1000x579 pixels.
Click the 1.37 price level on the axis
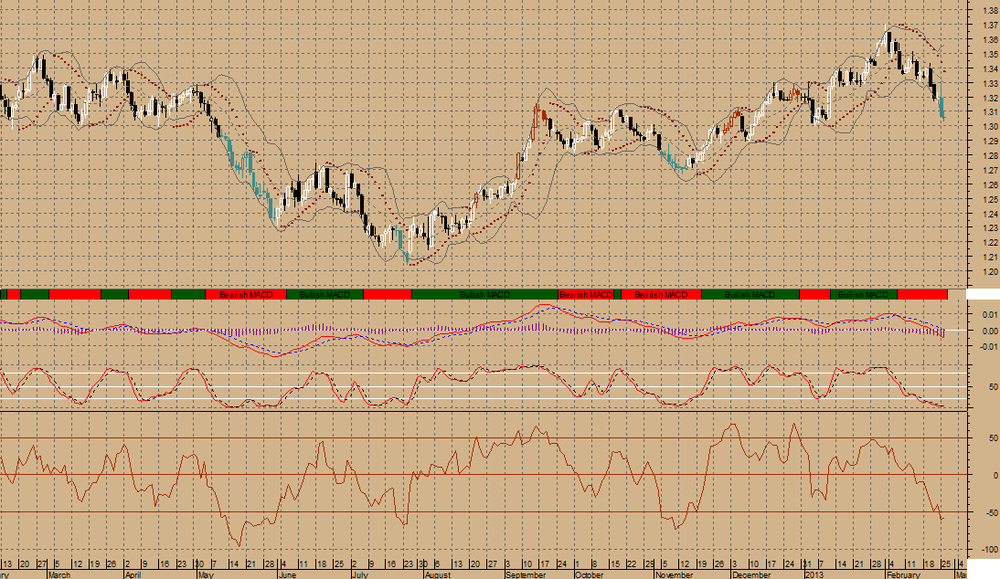(x=990, y=26)
